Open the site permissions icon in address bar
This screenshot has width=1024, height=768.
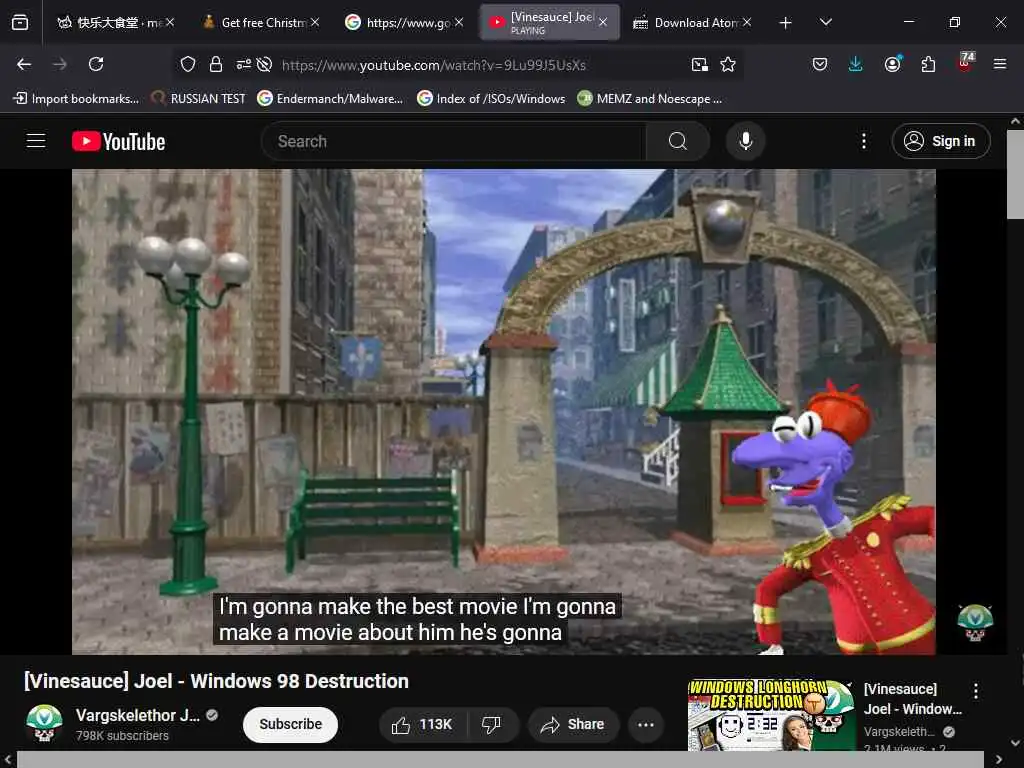(244, 64)
